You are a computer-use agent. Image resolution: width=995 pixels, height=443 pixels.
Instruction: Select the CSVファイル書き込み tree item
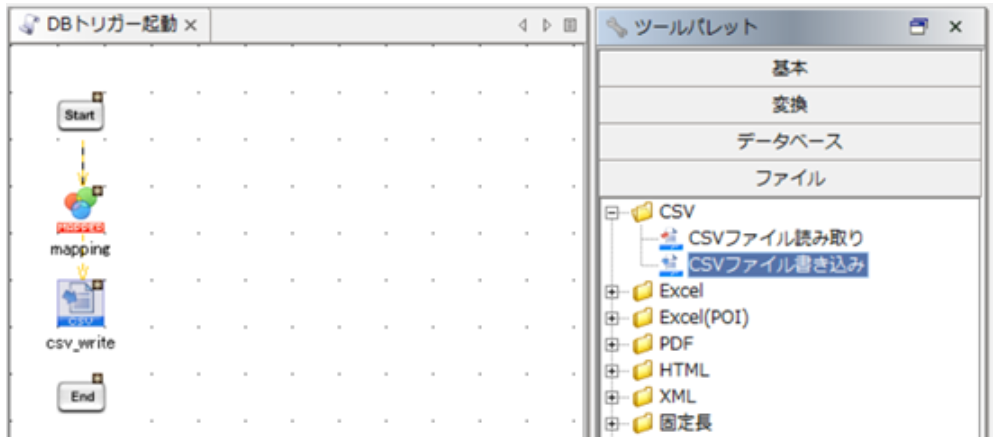pyautogui.click(x=777, y=265)
